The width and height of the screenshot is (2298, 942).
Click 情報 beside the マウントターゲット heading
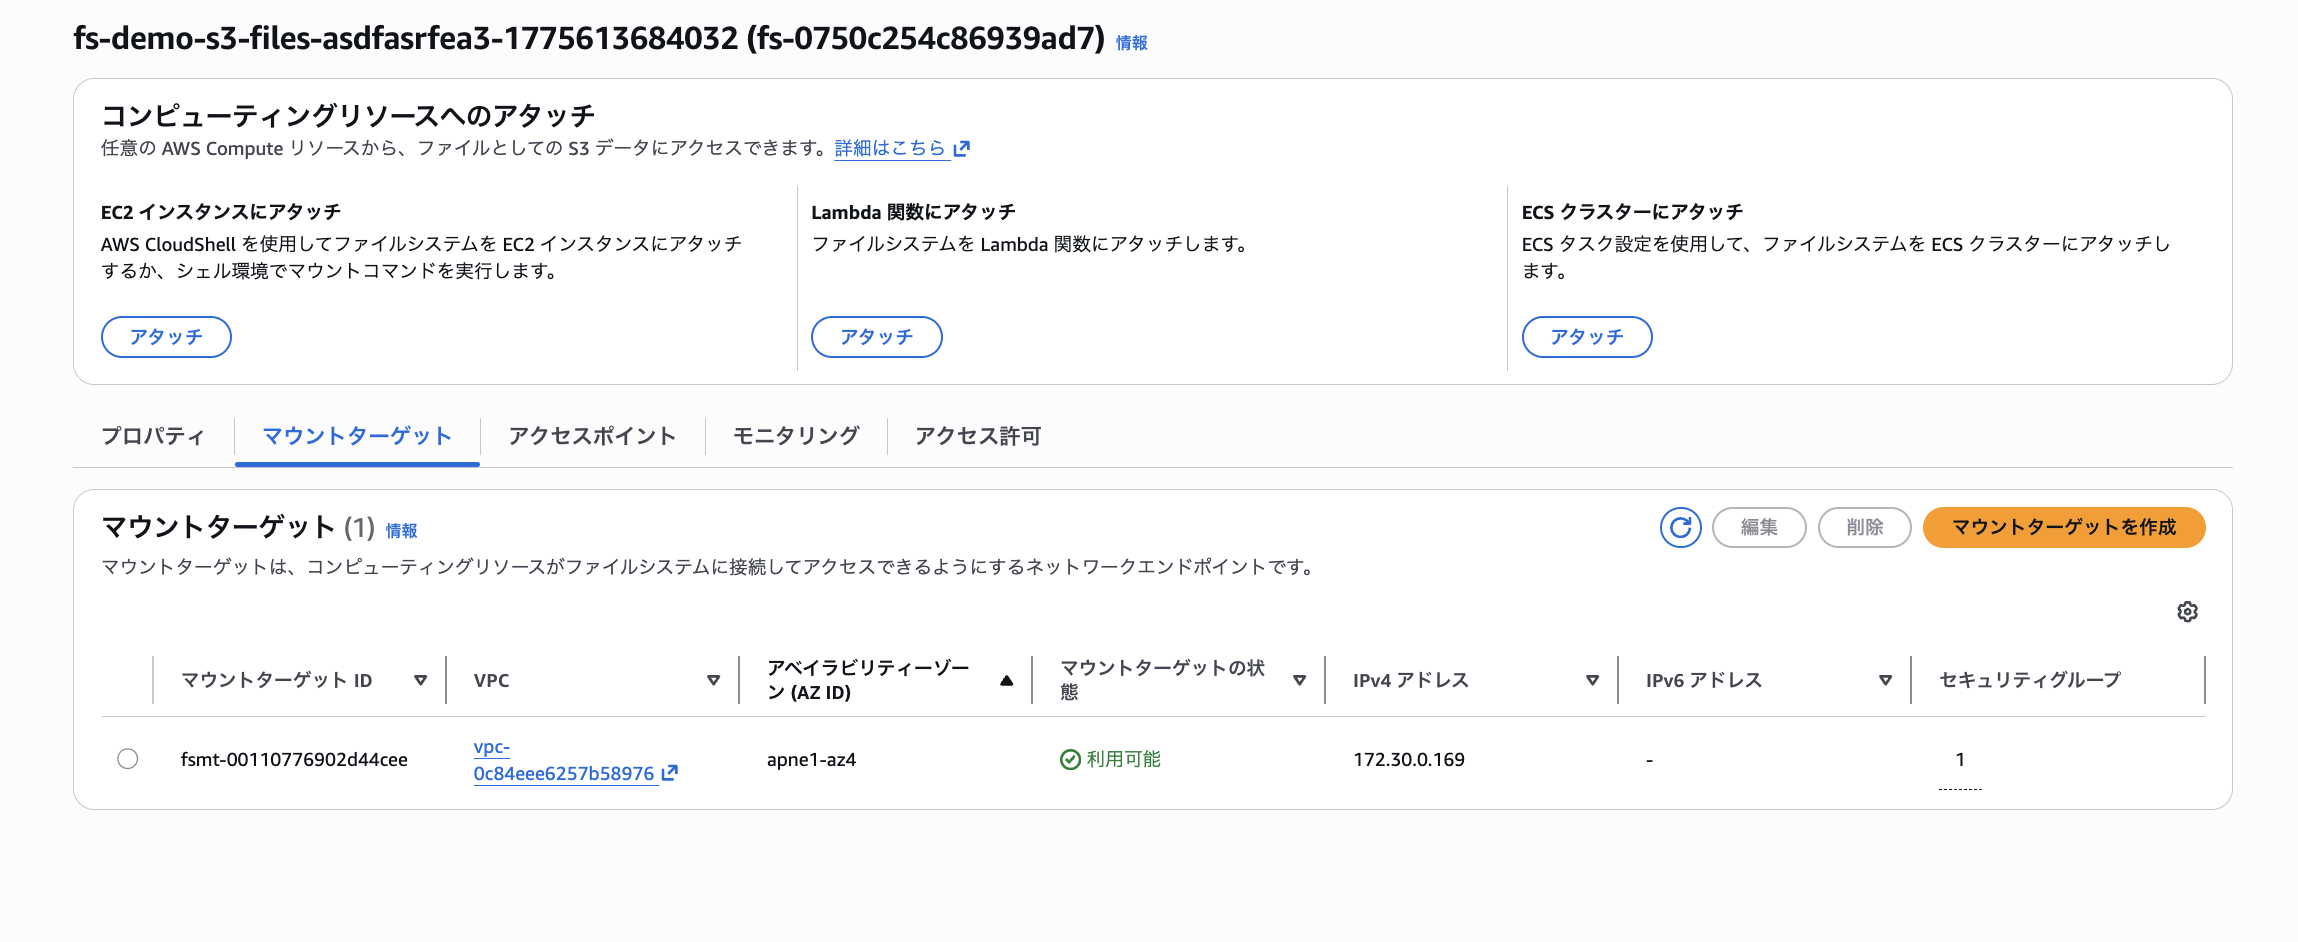tap(401, 531)
